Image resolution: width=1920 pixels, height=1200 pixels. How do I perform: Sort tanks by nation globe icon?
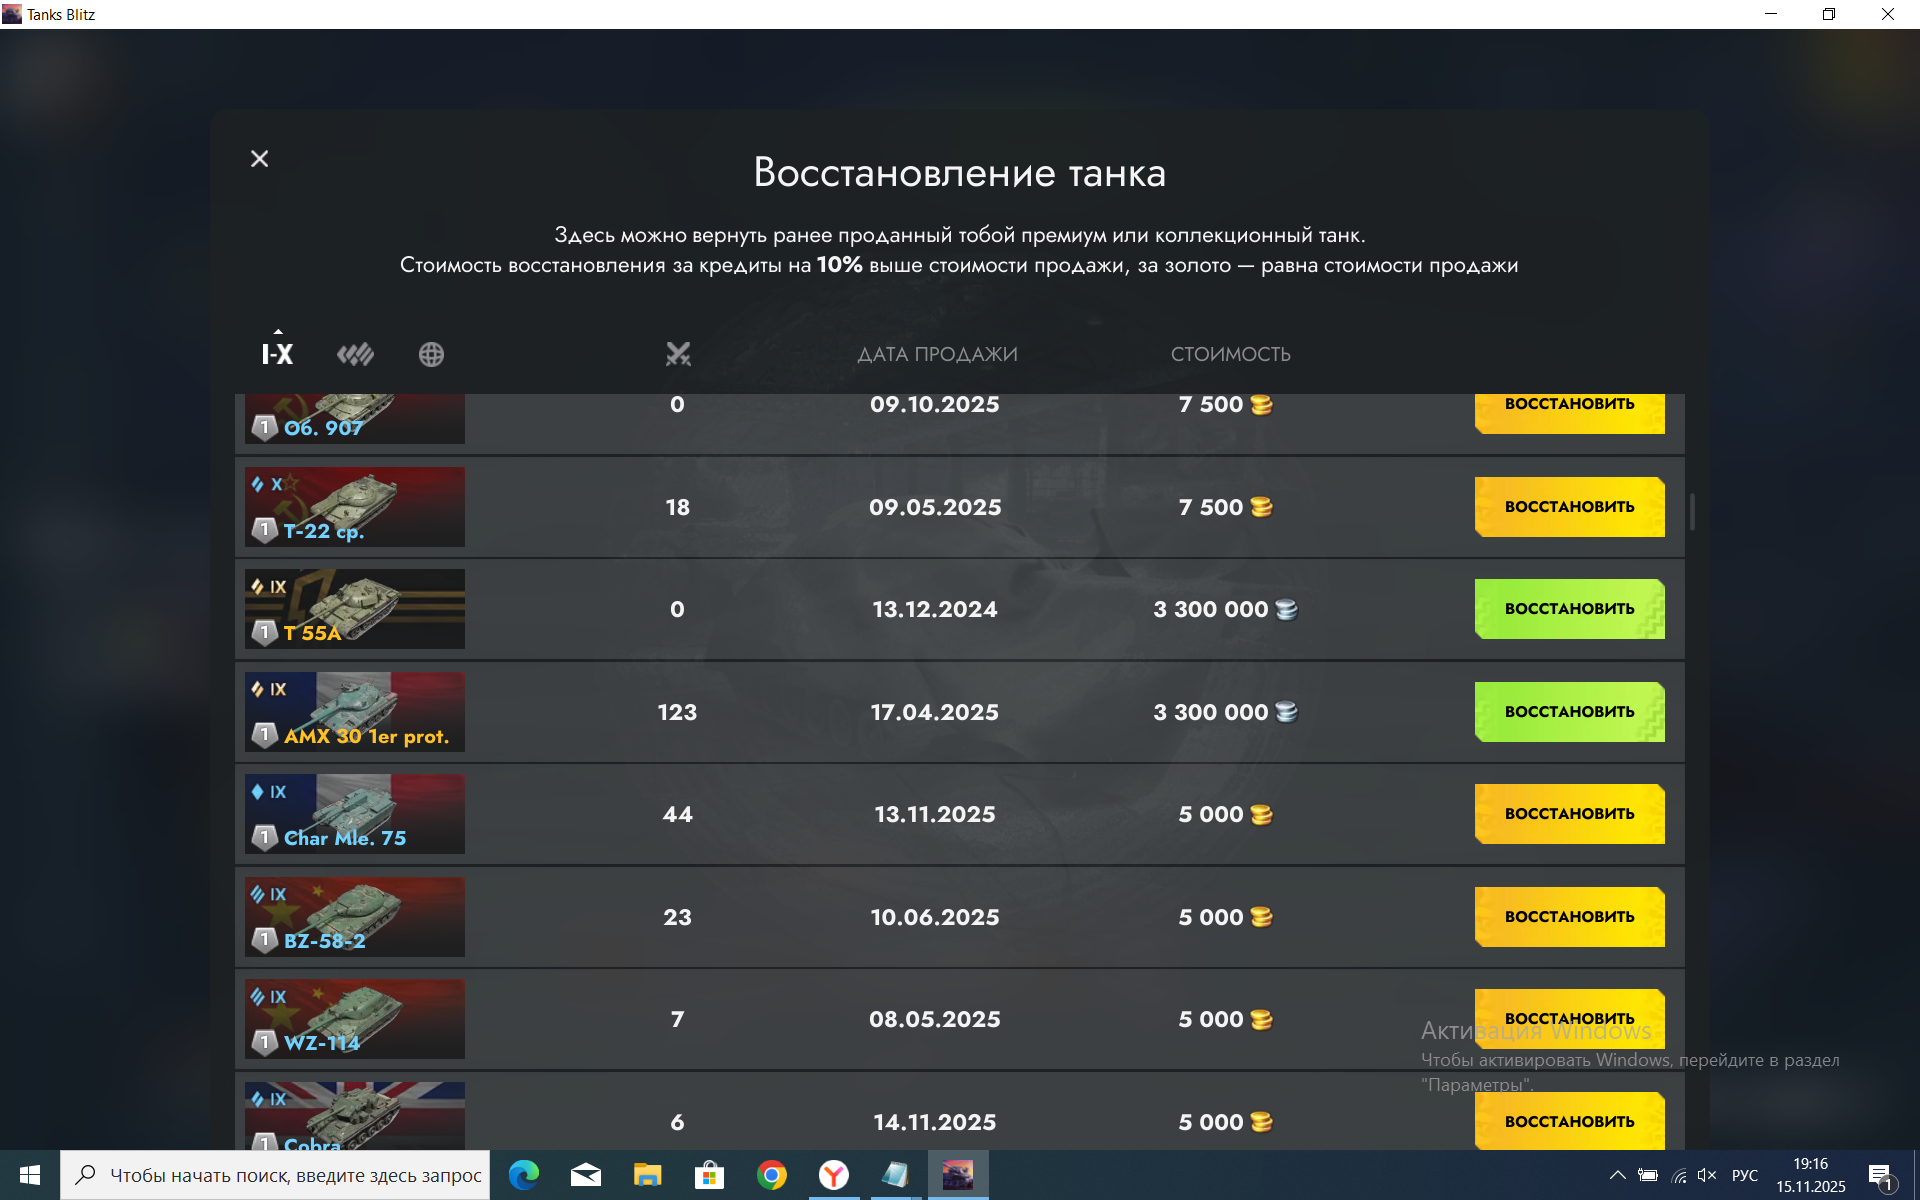431,354
